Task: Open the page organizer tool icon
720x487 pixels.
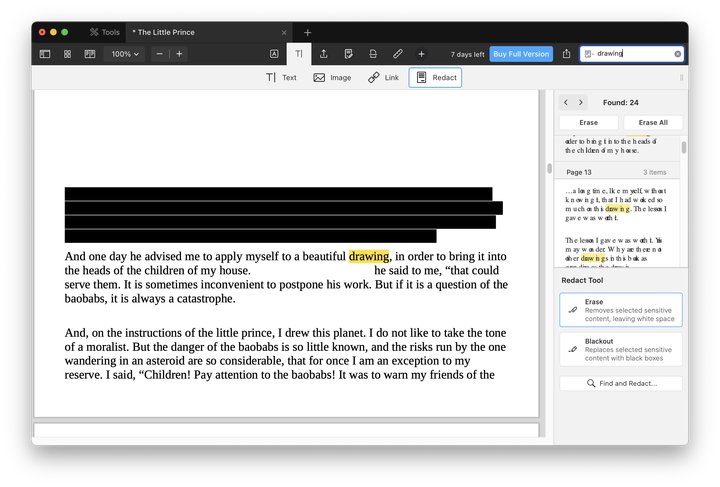Action: click(373, 54)
